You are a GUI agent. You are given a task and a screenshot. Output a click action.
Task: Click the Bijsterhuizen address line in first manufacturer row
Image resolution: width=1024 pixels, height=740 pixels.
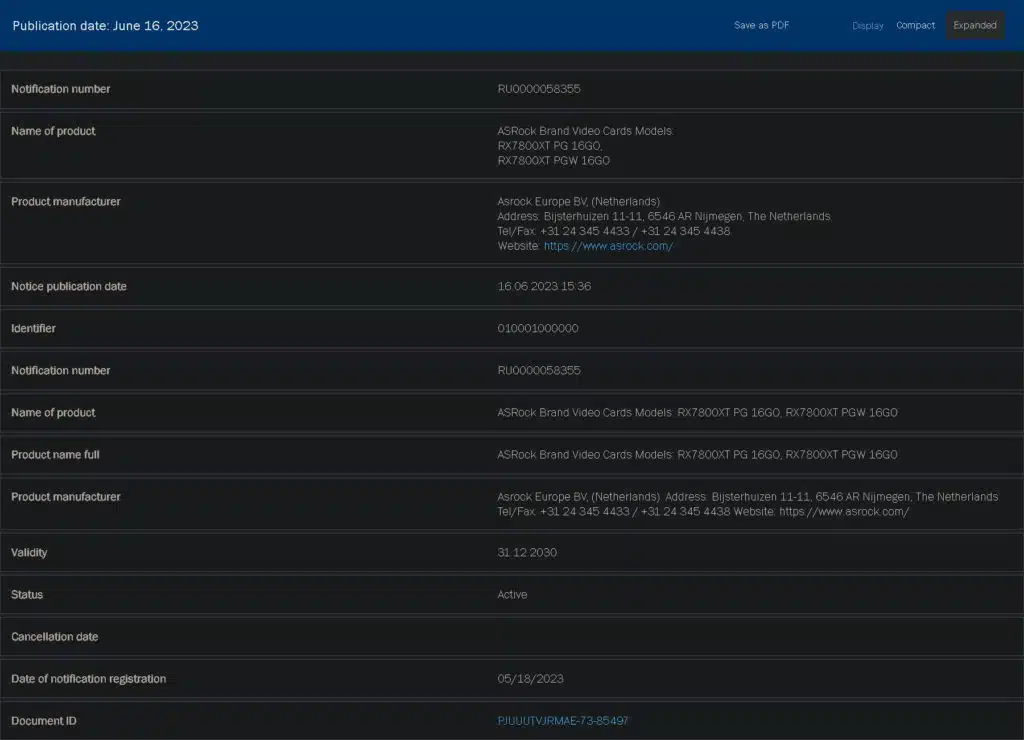664,216
